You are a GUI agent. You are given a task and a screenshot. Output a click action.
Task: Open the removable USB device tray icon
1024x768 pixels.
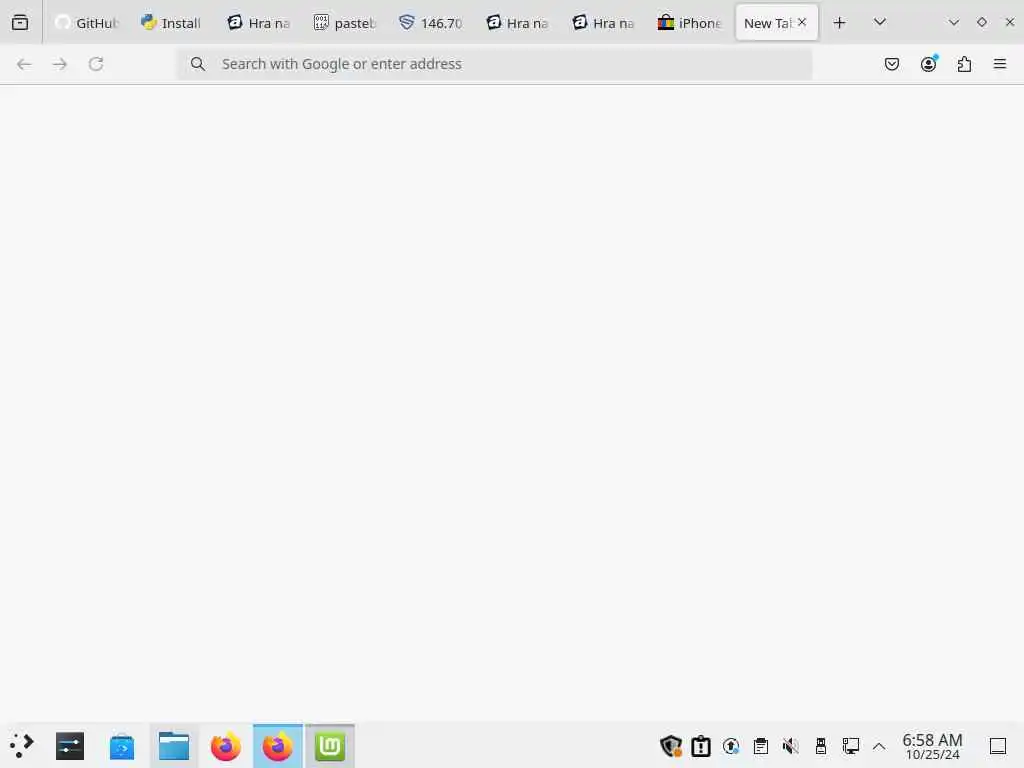pyautogui.click(x=821, y=745)
